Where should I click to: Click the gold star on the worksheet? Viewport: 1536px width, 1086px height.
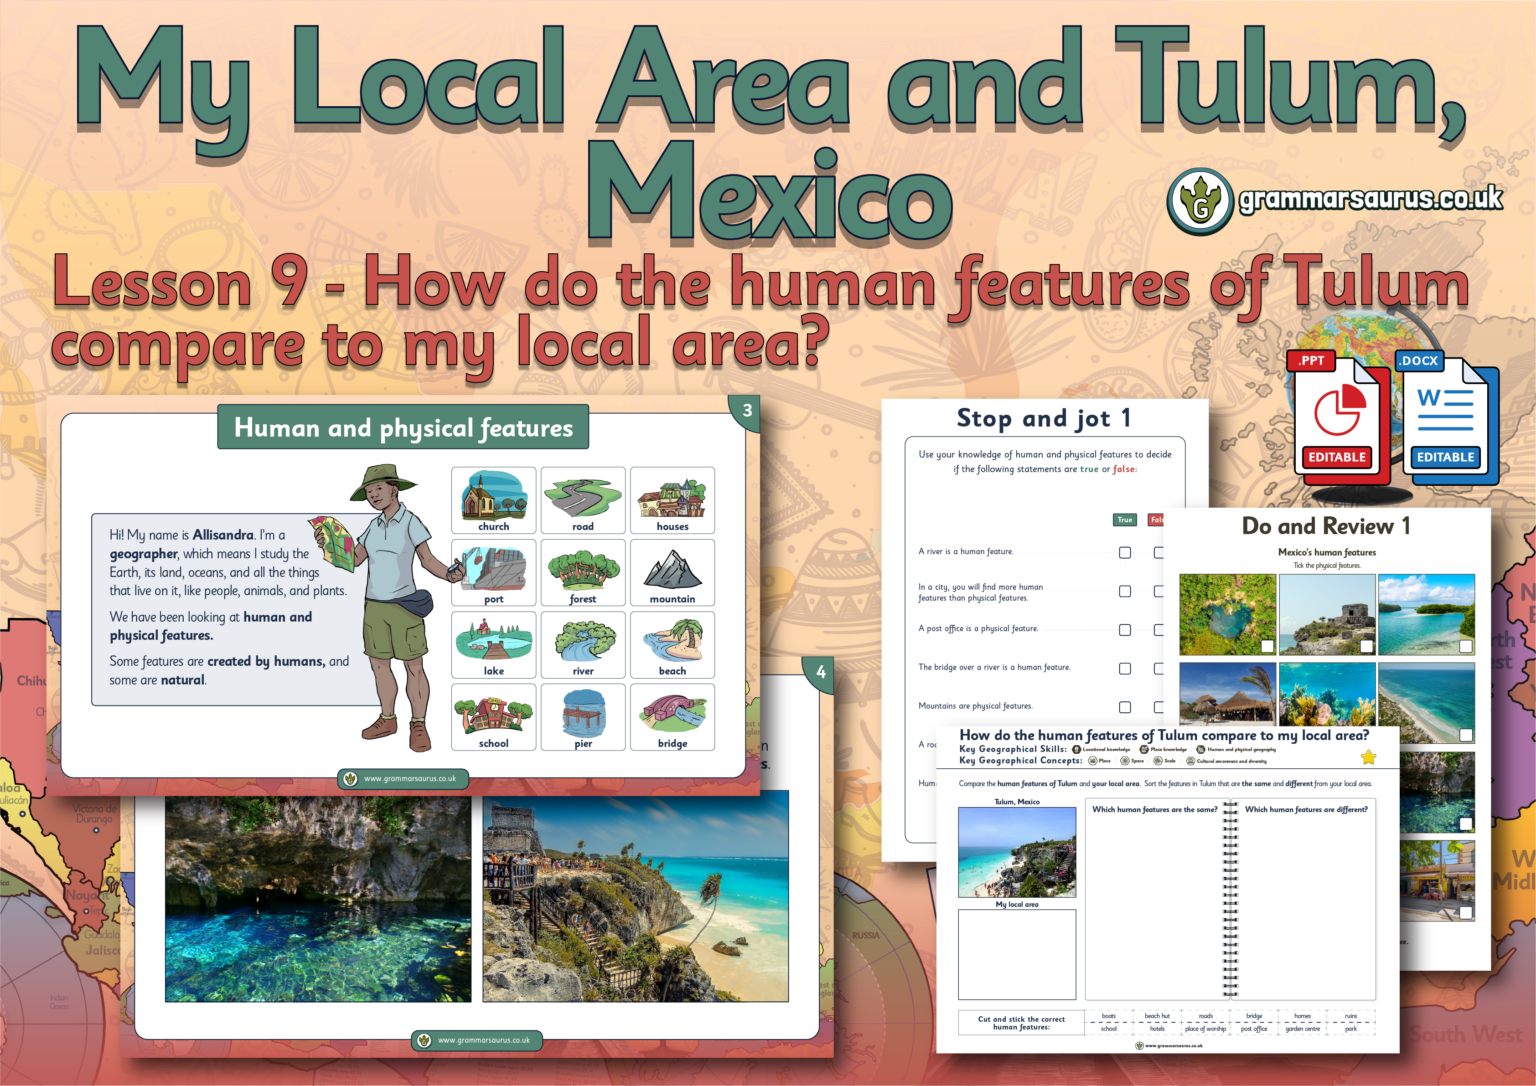pyautogui.click(x=1368, y=757)
